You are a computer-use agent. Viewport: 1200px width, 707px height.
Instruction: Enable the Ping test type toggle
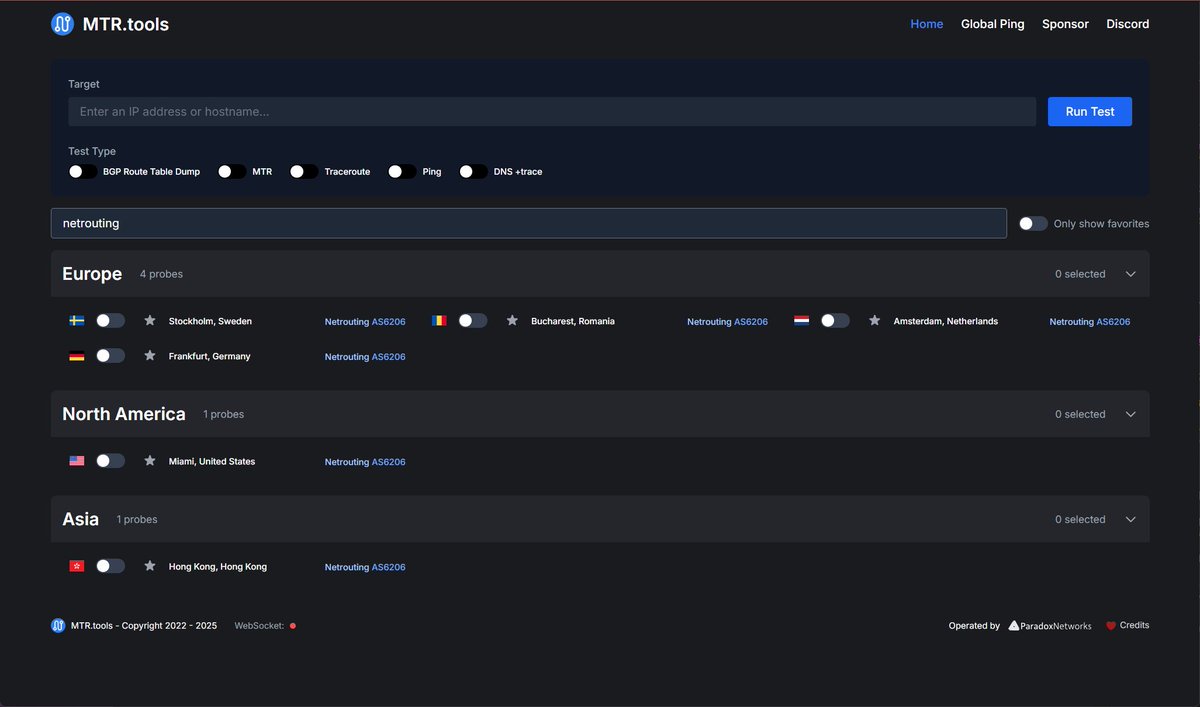(402, 172)
